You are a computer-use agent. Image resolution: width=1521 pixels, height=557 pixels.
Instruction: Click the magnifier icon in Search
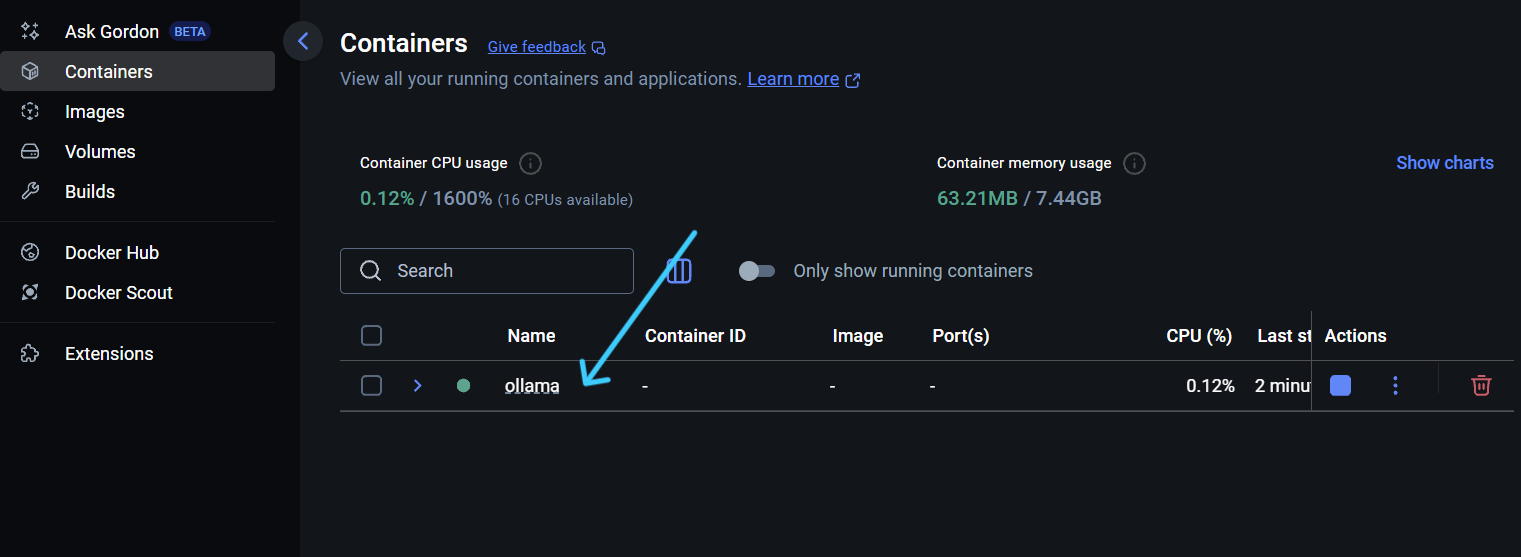370,271
